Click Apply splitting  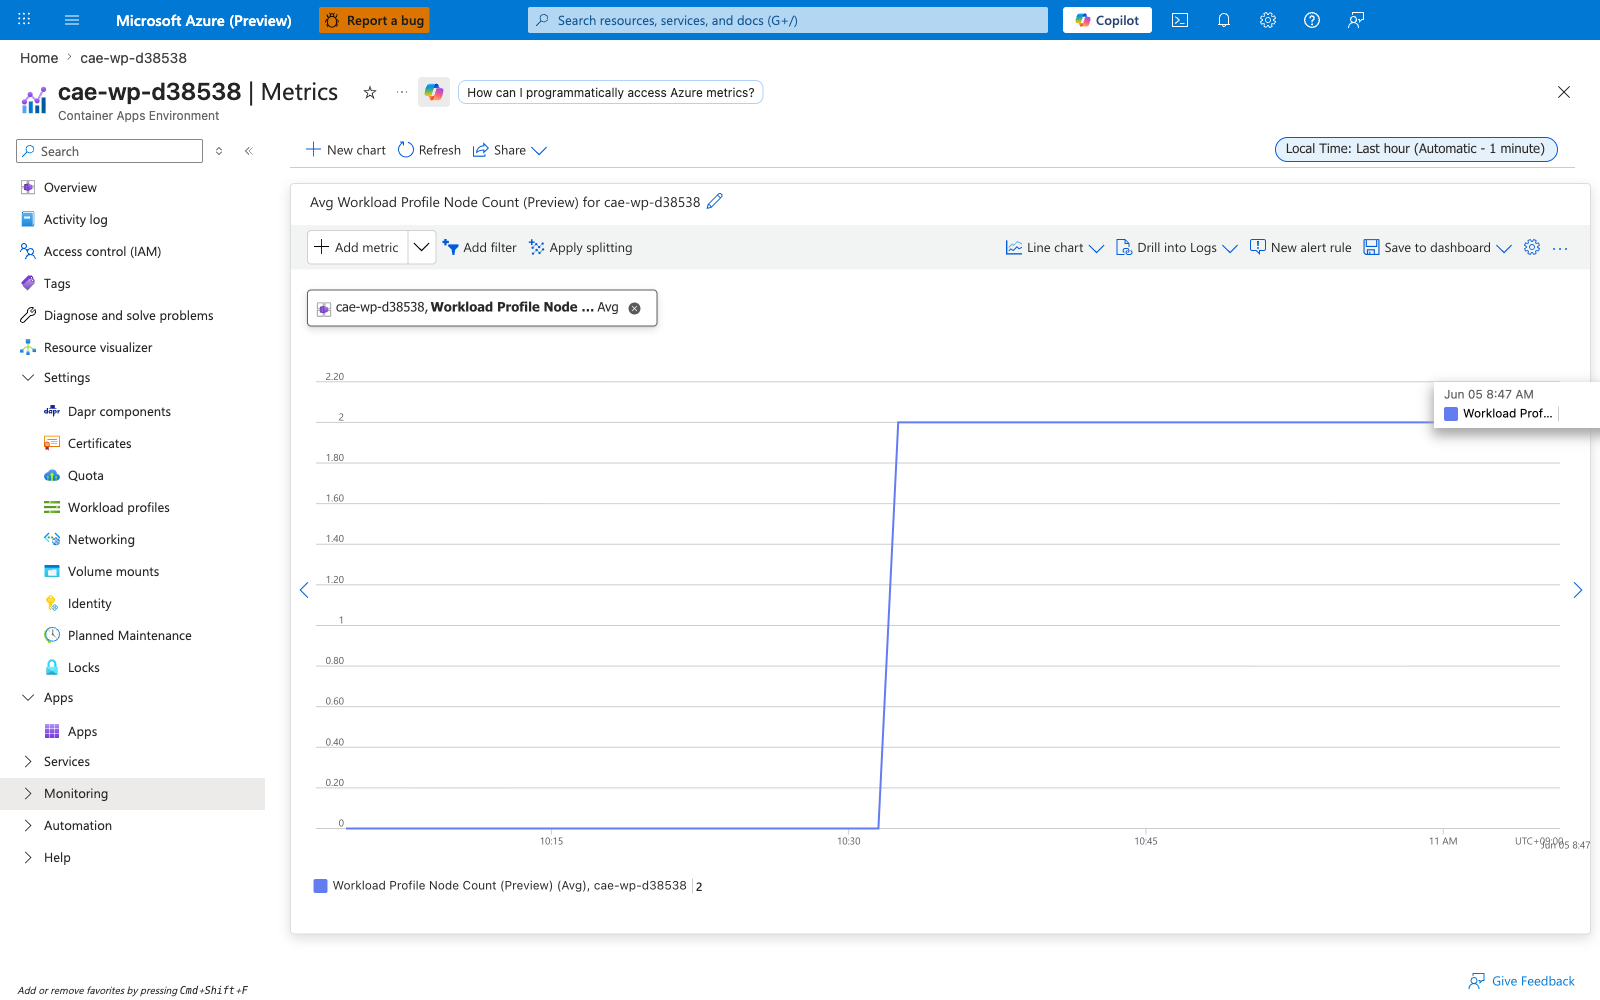[x=580, y=248]
